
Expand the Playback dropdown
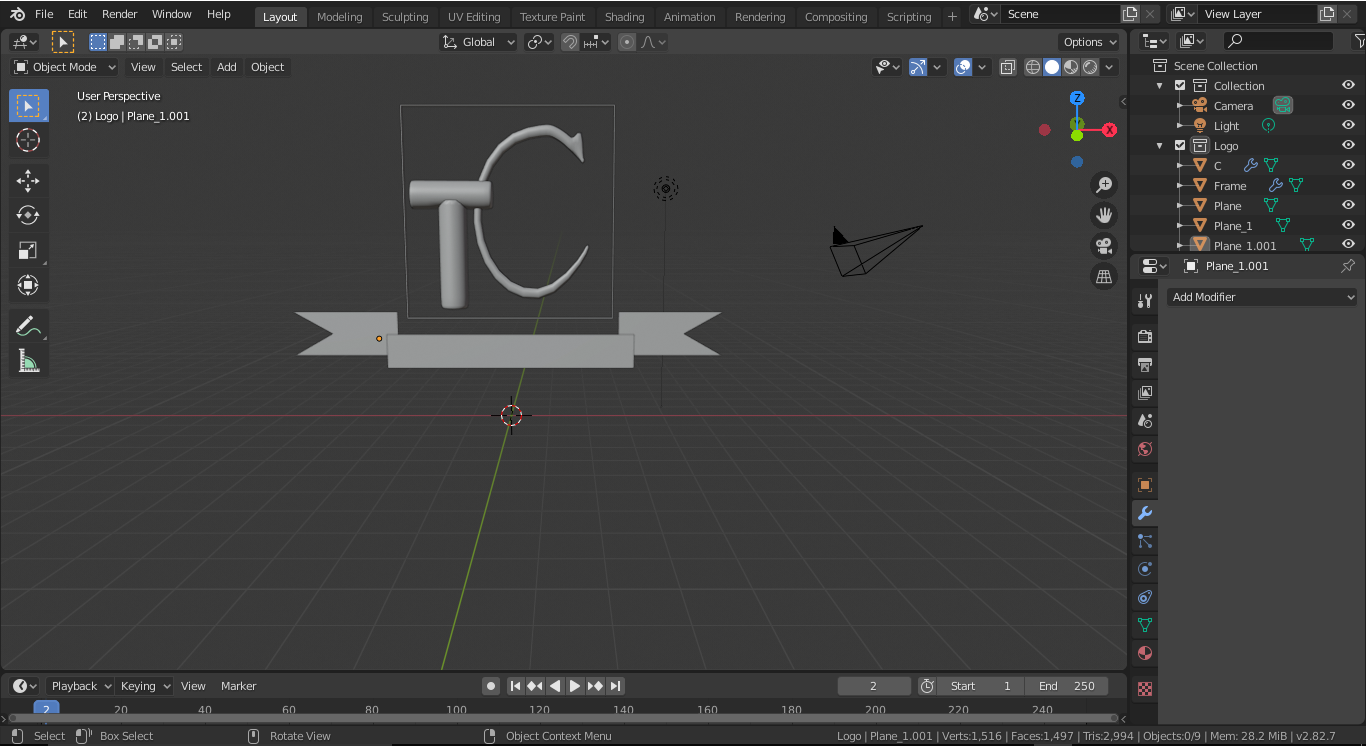[x=81, y=686]
